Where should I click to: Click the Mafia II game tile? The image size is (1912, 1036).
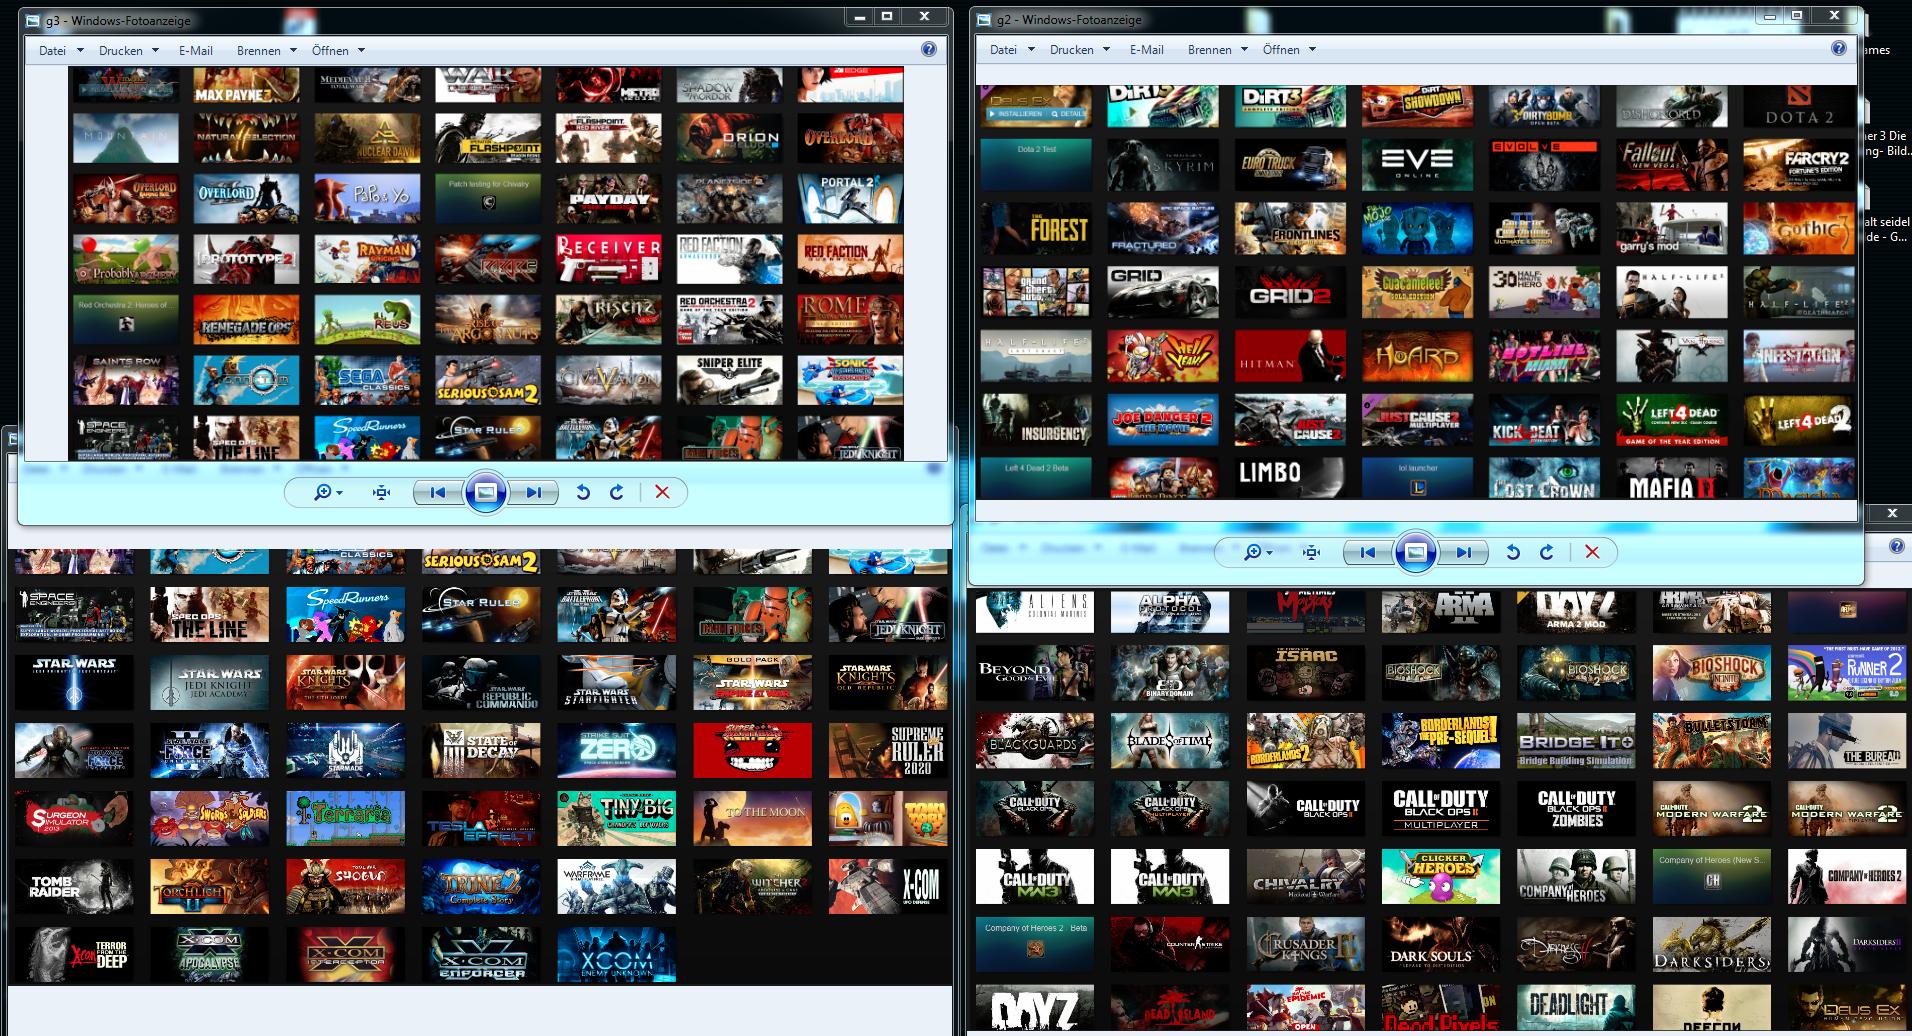coord(1671,478)
